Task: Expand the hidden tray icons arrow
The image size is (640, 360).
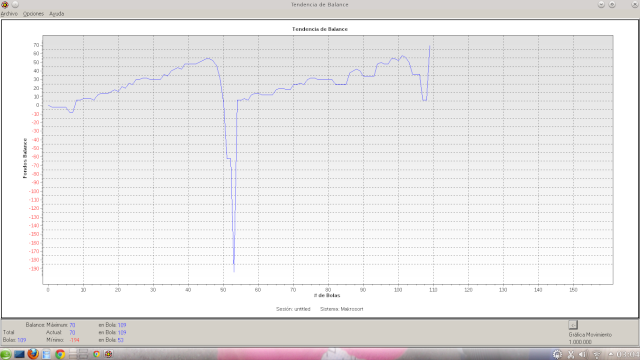Action: (610, 354)
